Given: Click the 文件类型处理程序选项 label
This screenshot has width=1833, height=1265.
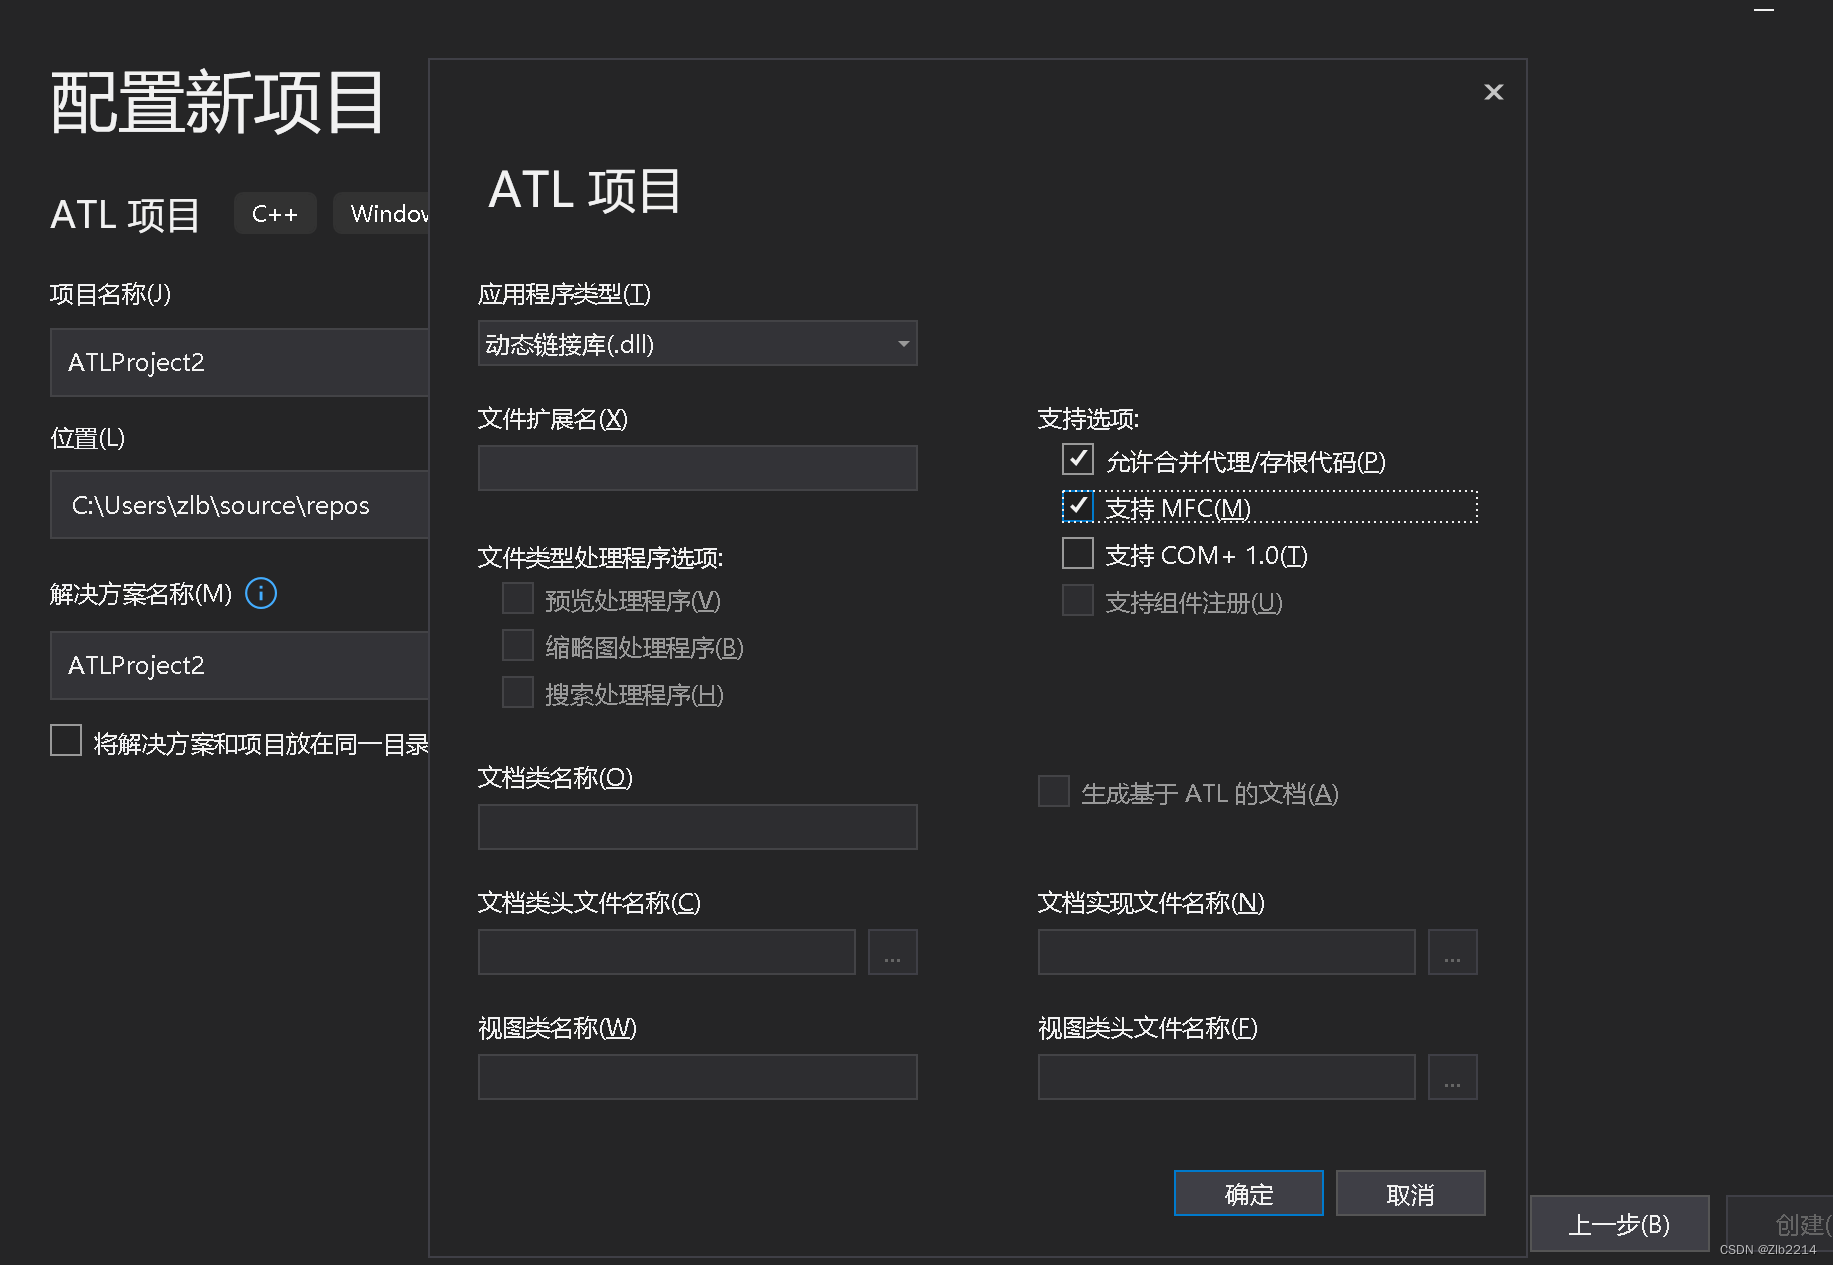Looking at the screenshot, I should (x=600, y=557).
